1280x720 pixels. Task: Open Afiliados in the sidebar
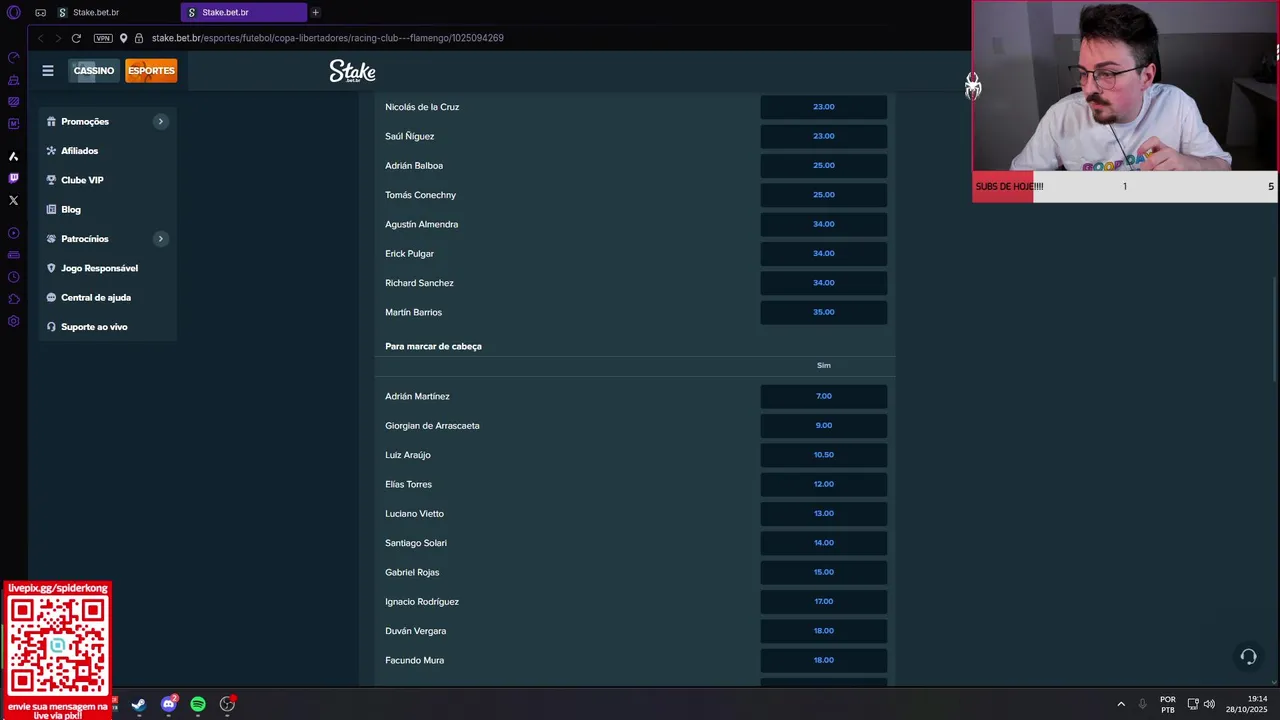[x=79, y=151]
